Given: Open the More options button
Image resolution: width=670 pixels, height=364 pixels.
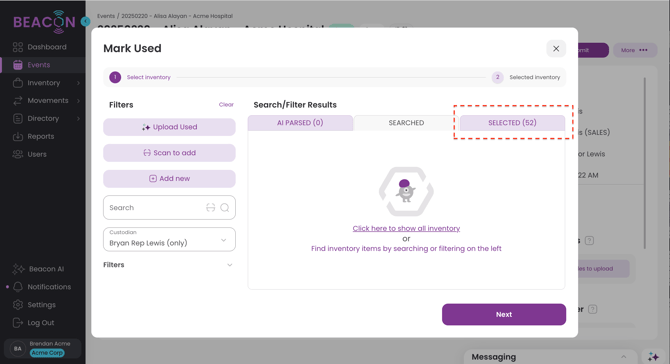Looking at the screenshot, I should click(x=634, y=50).
